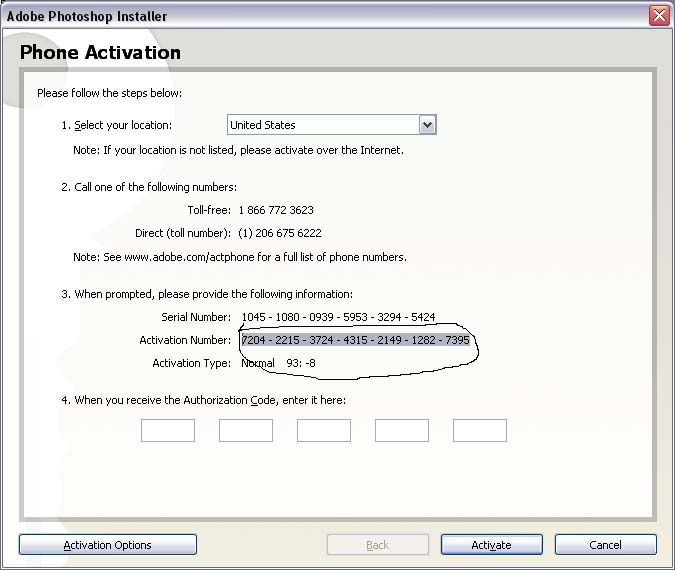
Task: Click the disabled Back button
Action: pyautogui.click(x=378, y=545)
